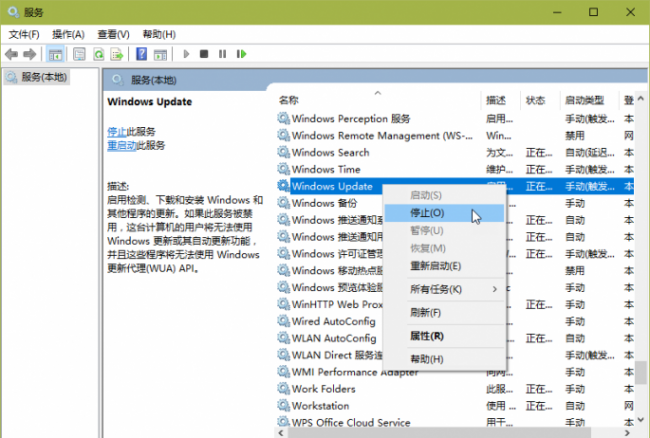Viewport: 650px width, 438px height.
Task: Select the Windows Remote Management row
Action: pos(455,136)
